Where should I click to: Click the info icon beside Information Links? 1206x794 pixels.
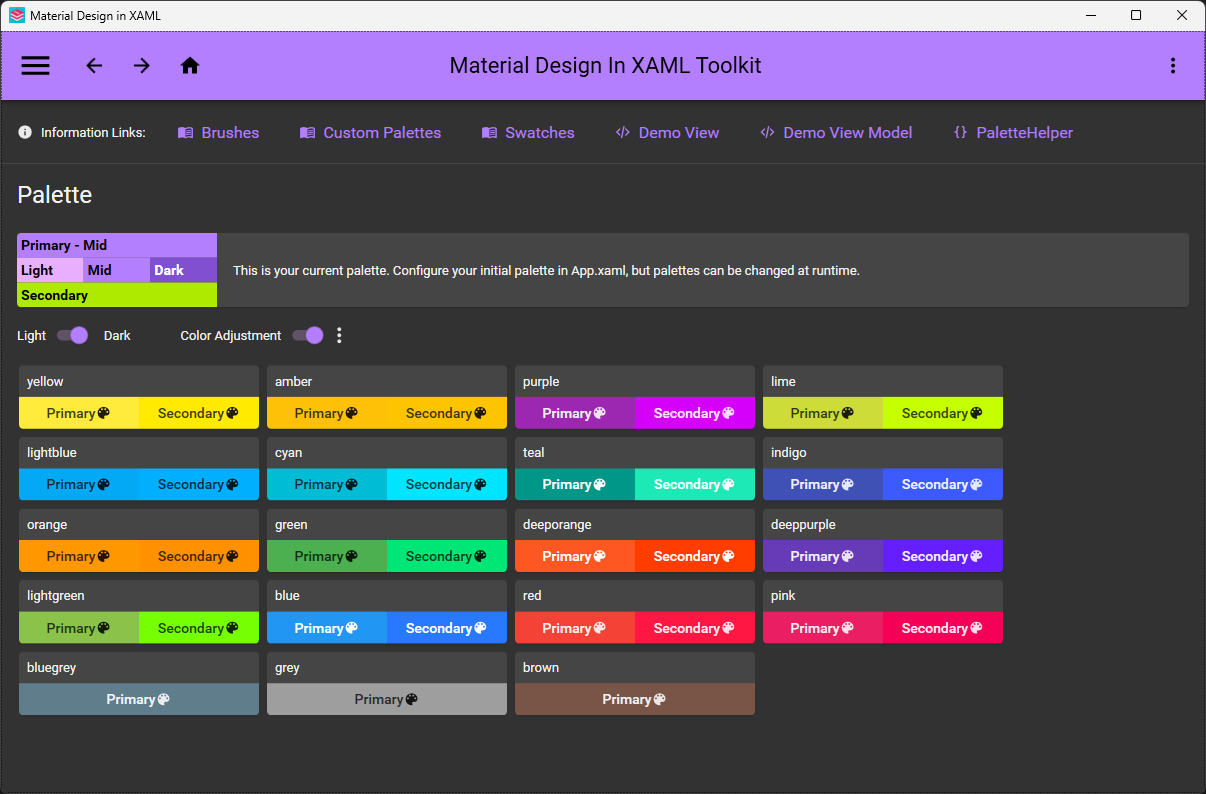coord(25,132)
